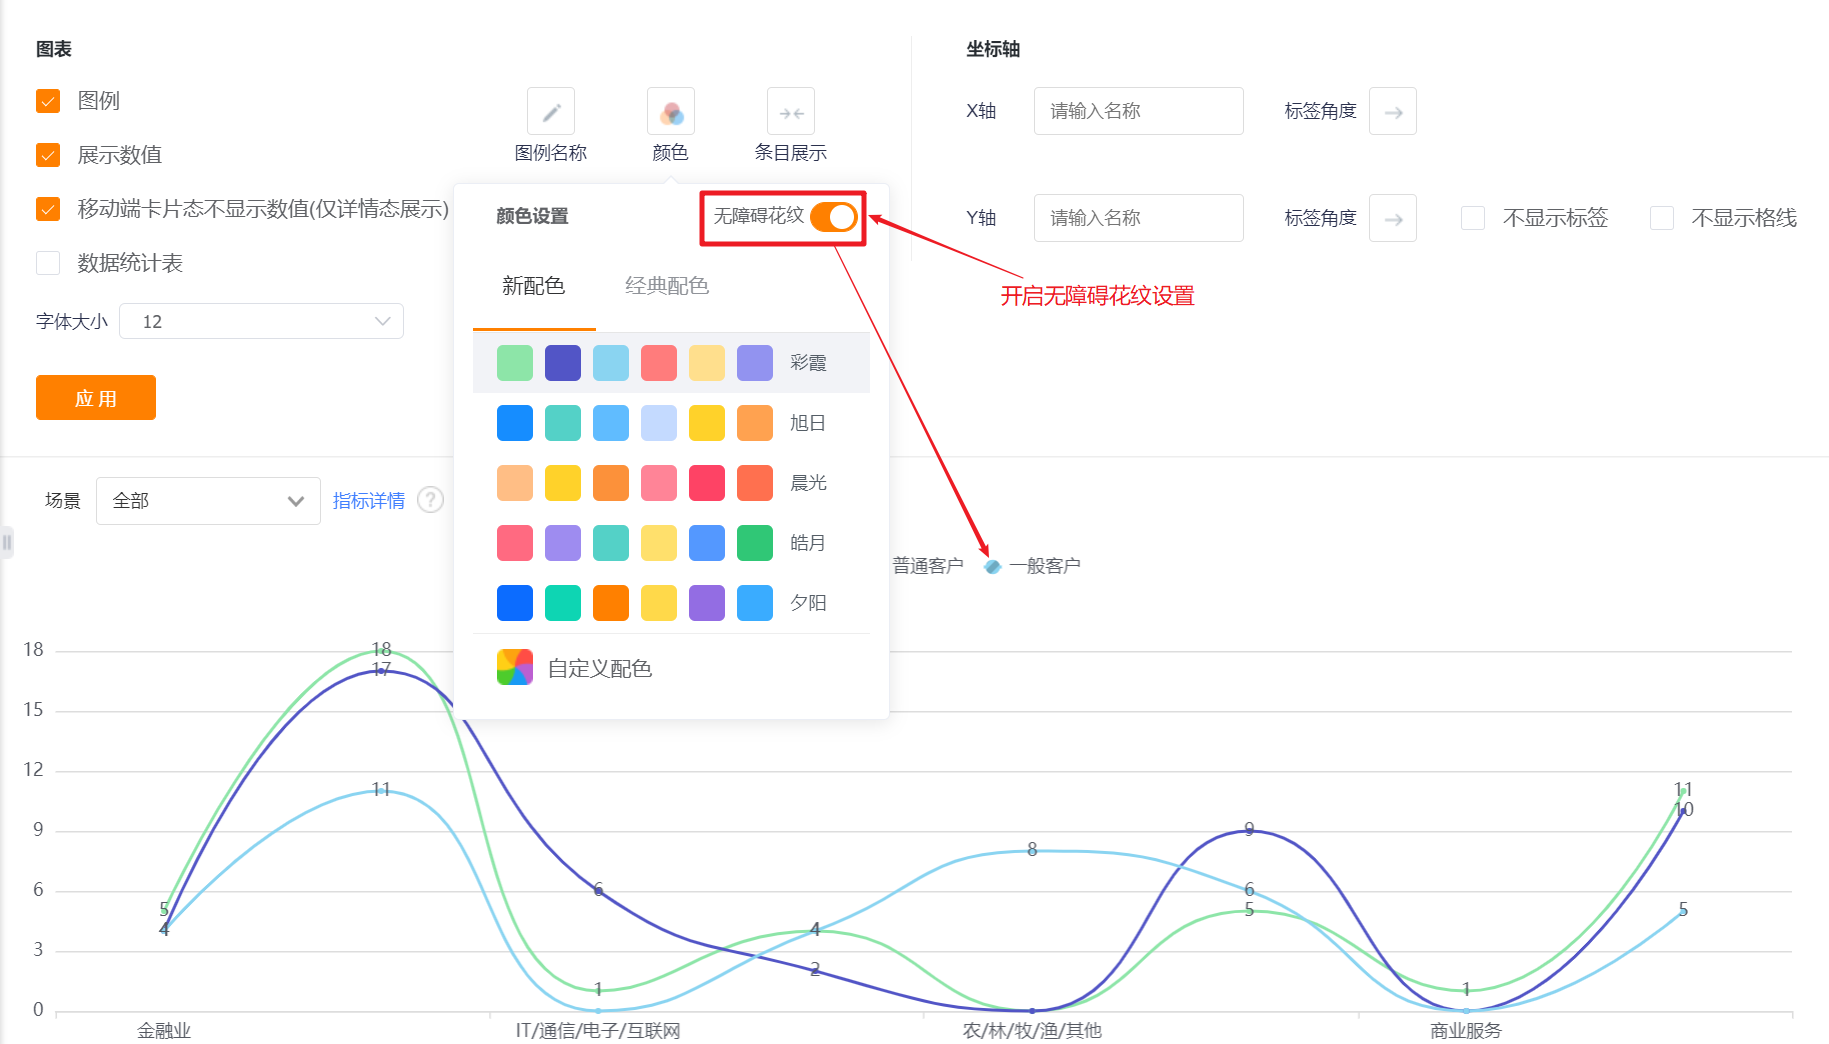The width and height of the screenshot is (1829, 1044).
Task: Click the 一般客户 legend marker icon
Action: point(992,566)
